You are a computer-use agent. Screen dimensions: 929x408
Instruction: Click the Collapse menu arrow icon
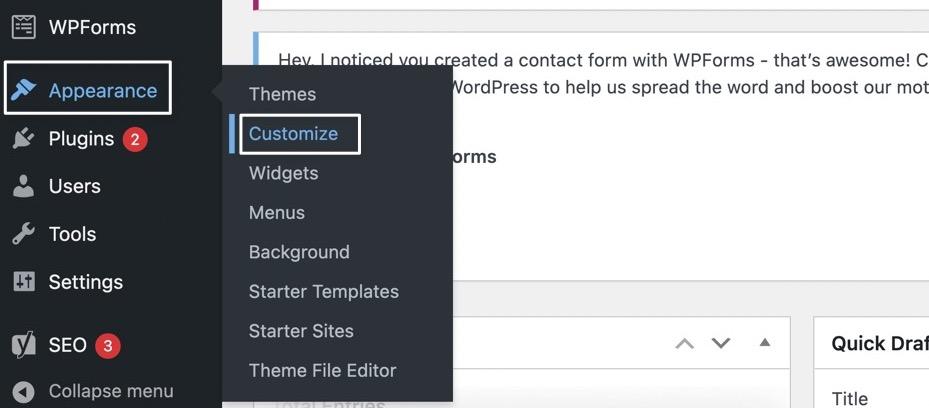[x=24, y=392]
